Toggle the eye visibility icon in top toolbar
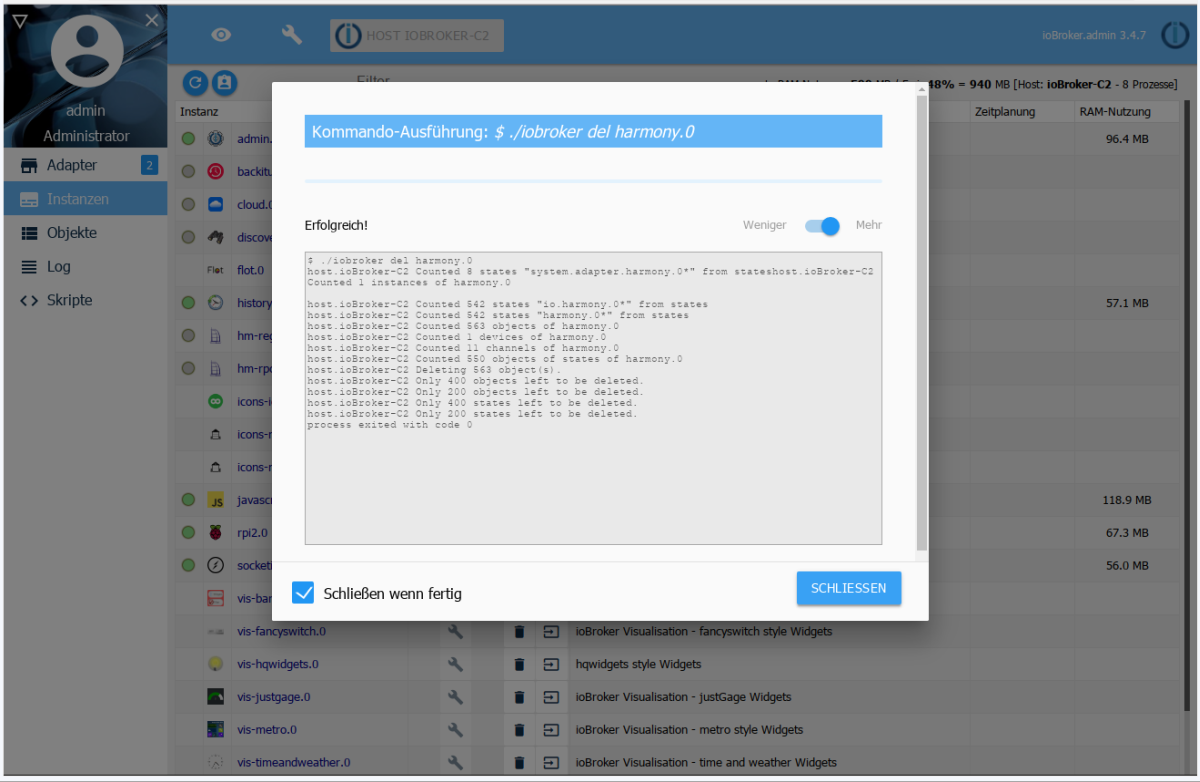Image resolution: width=1200 pixels, height=782 pixels. (221, 35)
